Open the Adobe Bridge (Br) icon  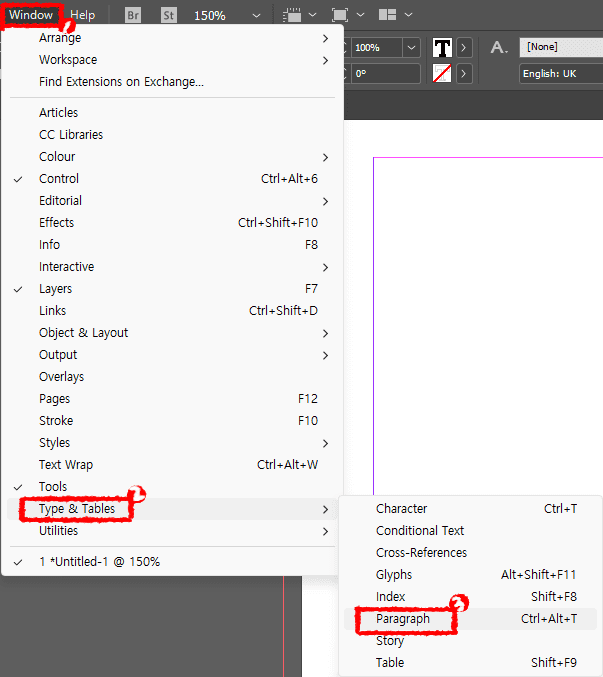pyautogui.click(x=133, y=15)
